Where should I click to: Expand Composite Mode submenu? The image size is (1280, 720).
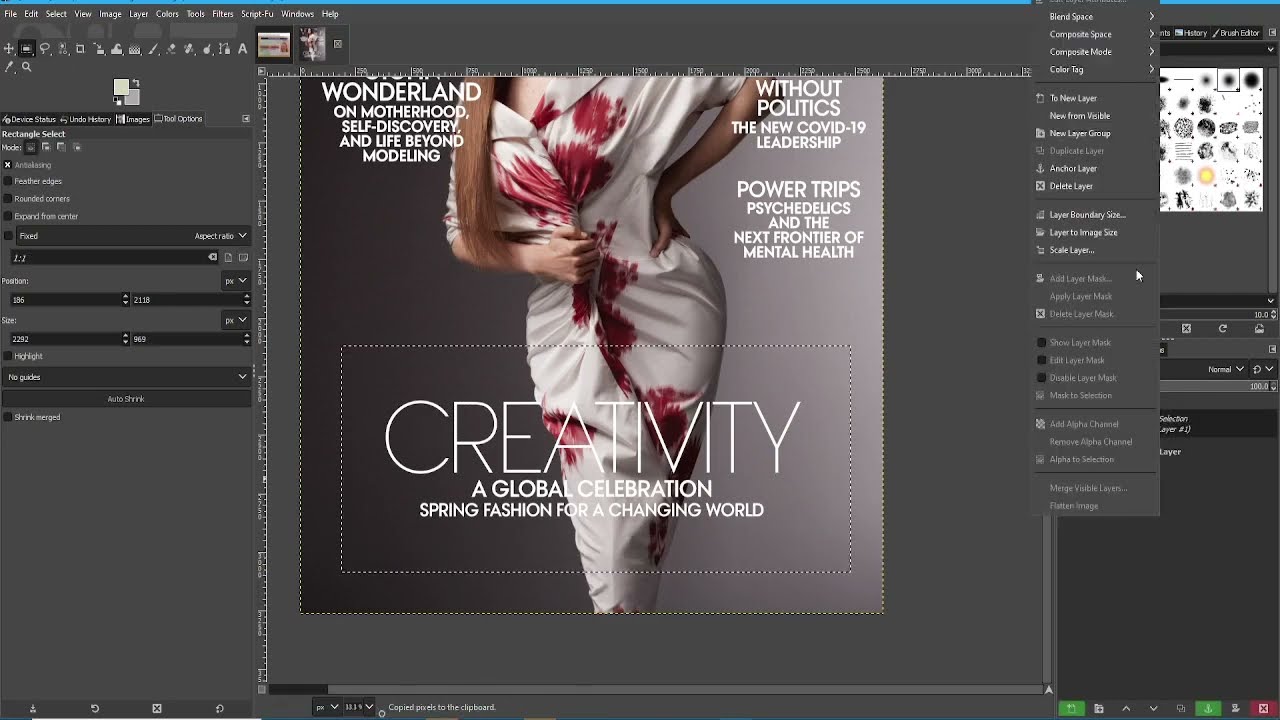click(1097, 52)
